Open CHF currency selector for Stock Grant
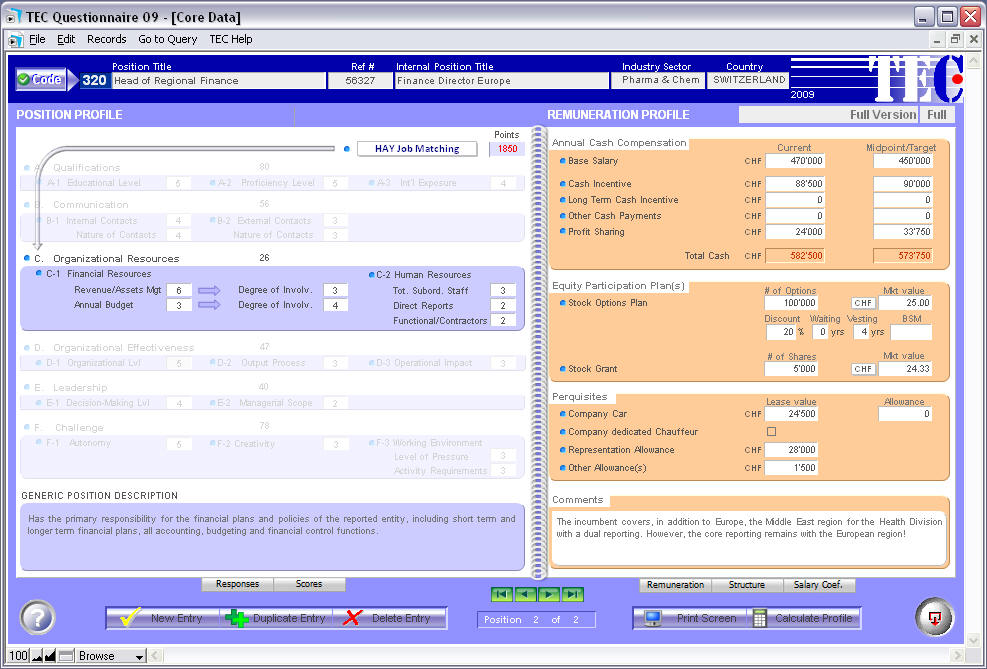 [x=863, y=369]
